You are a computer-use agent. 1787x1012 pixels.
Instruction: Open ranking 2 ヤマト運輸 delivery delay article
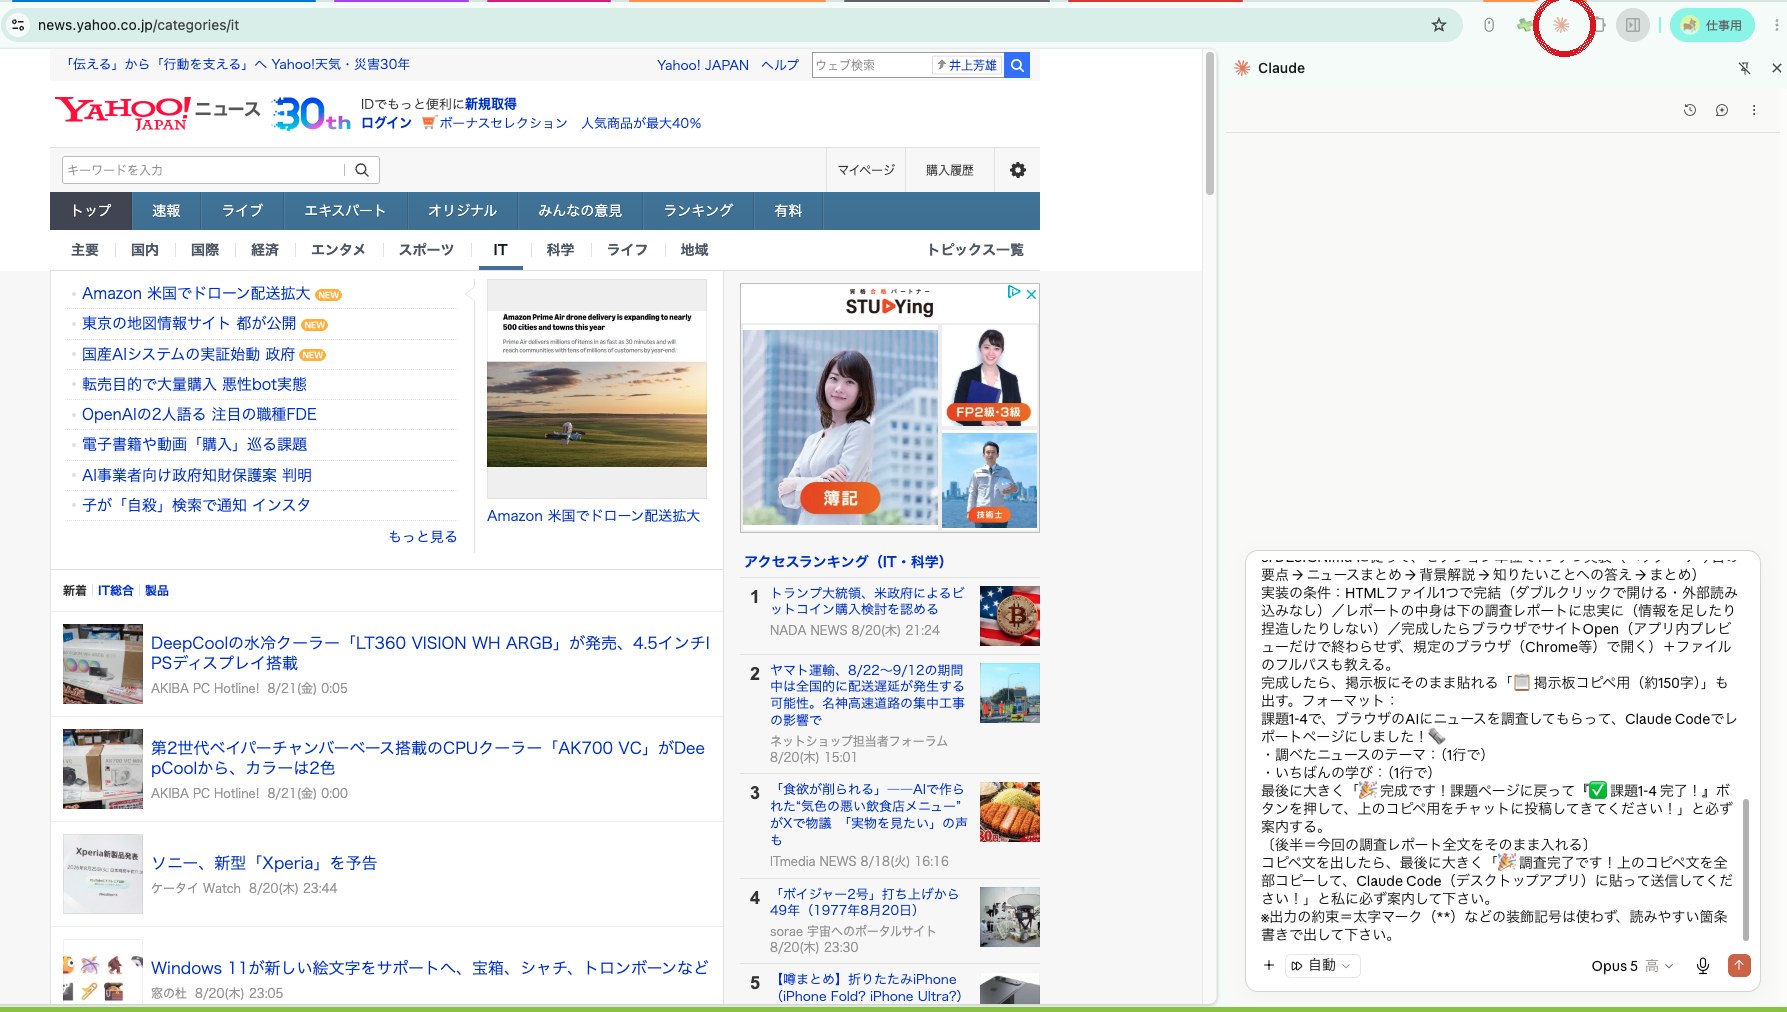point(867,695)
